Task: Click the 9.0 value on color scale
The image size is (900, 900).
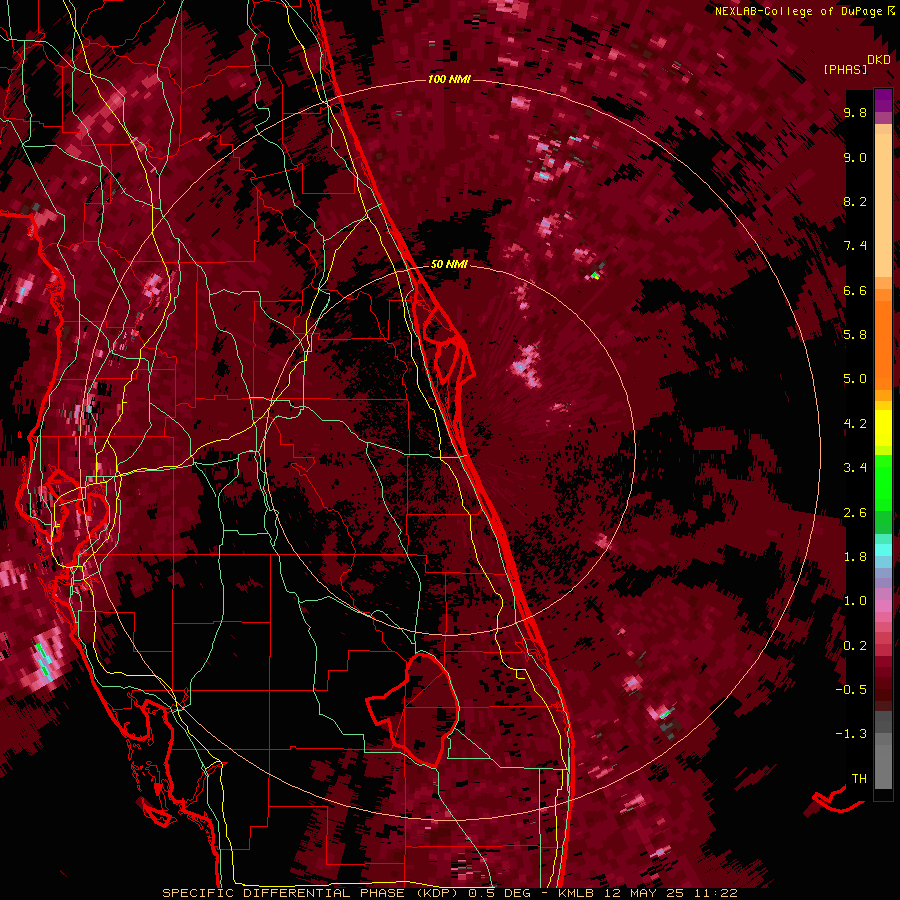Action: coord(855,158)
